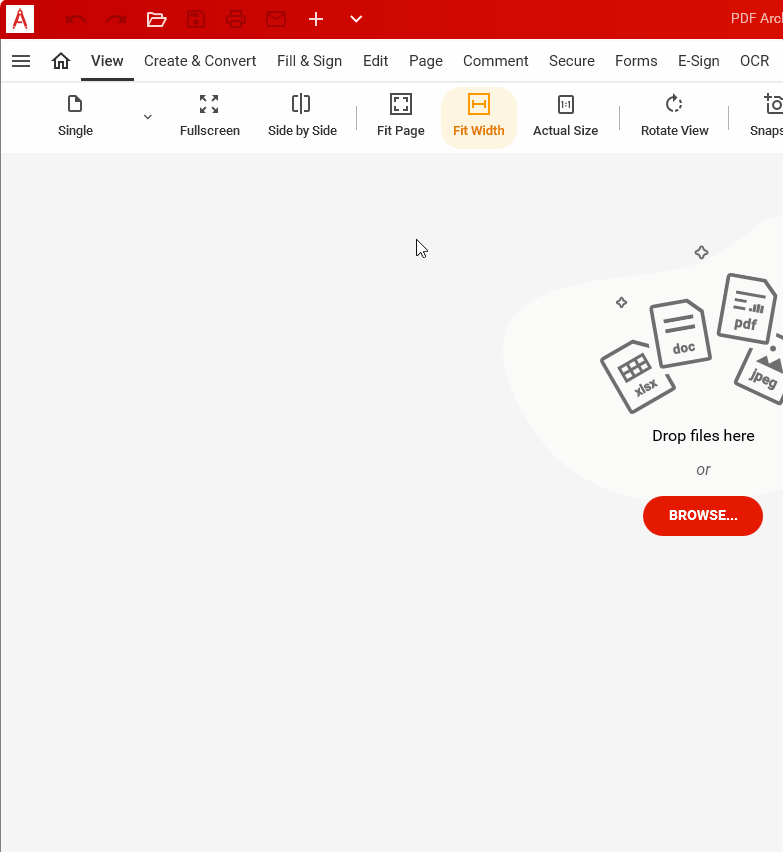Enable Side by Side view
Image resolution: width=783 pixels, height=852 pixels.
point(302,116)
